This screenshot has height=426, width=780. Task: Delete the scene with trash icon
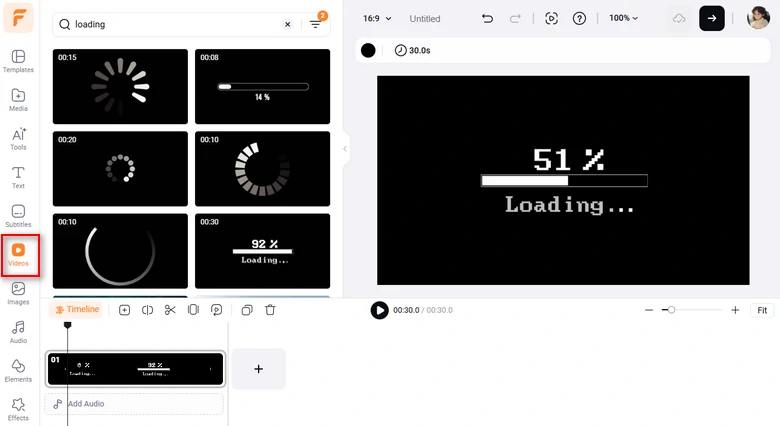[x=270, y=310]
